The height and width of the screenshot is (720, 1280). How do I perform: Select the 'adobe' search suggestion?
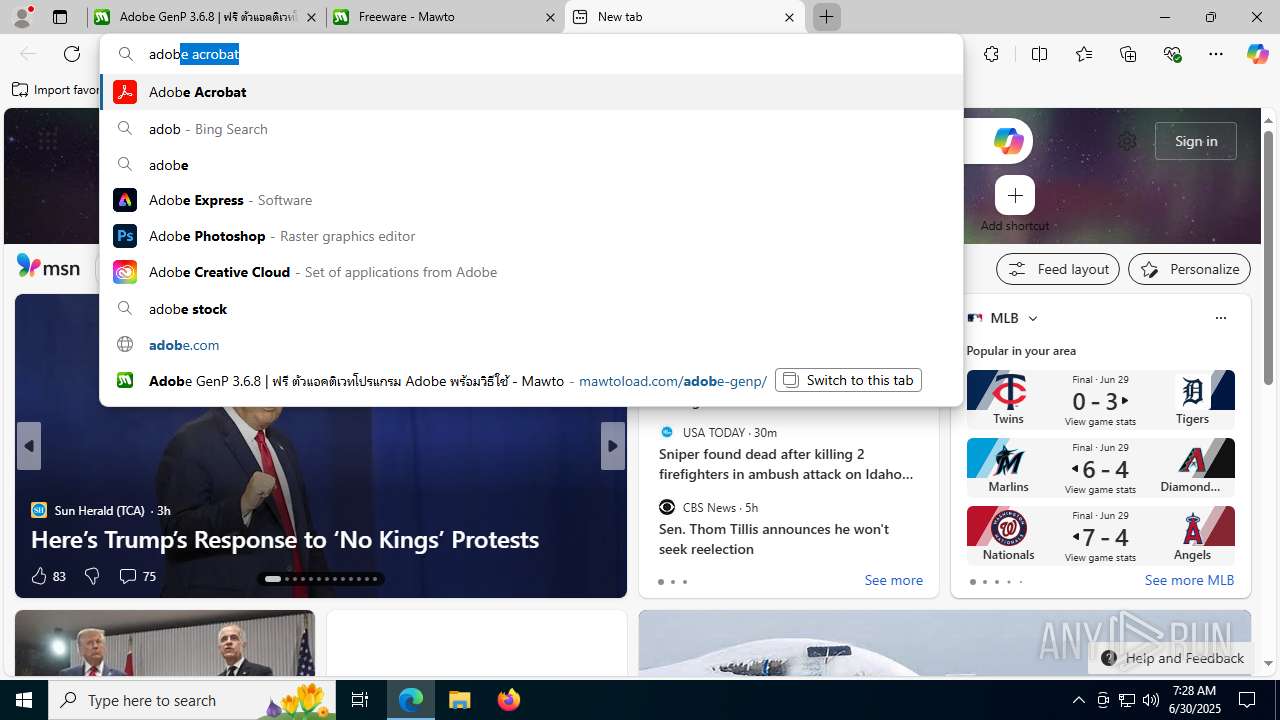tap(531, 165)
